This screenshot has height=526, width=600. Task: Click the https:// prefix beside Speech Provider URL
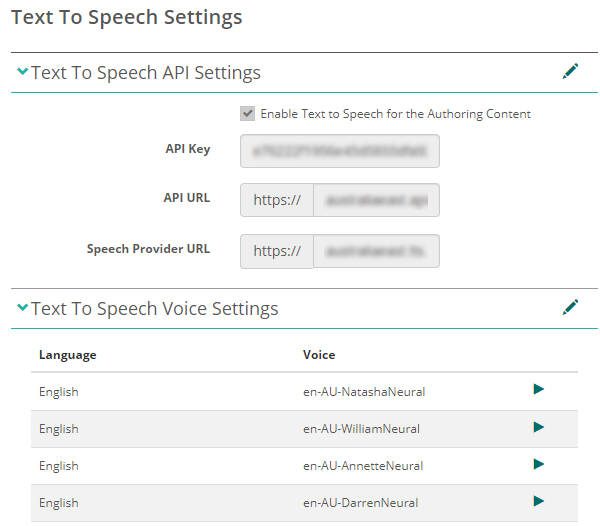point(277,251)
